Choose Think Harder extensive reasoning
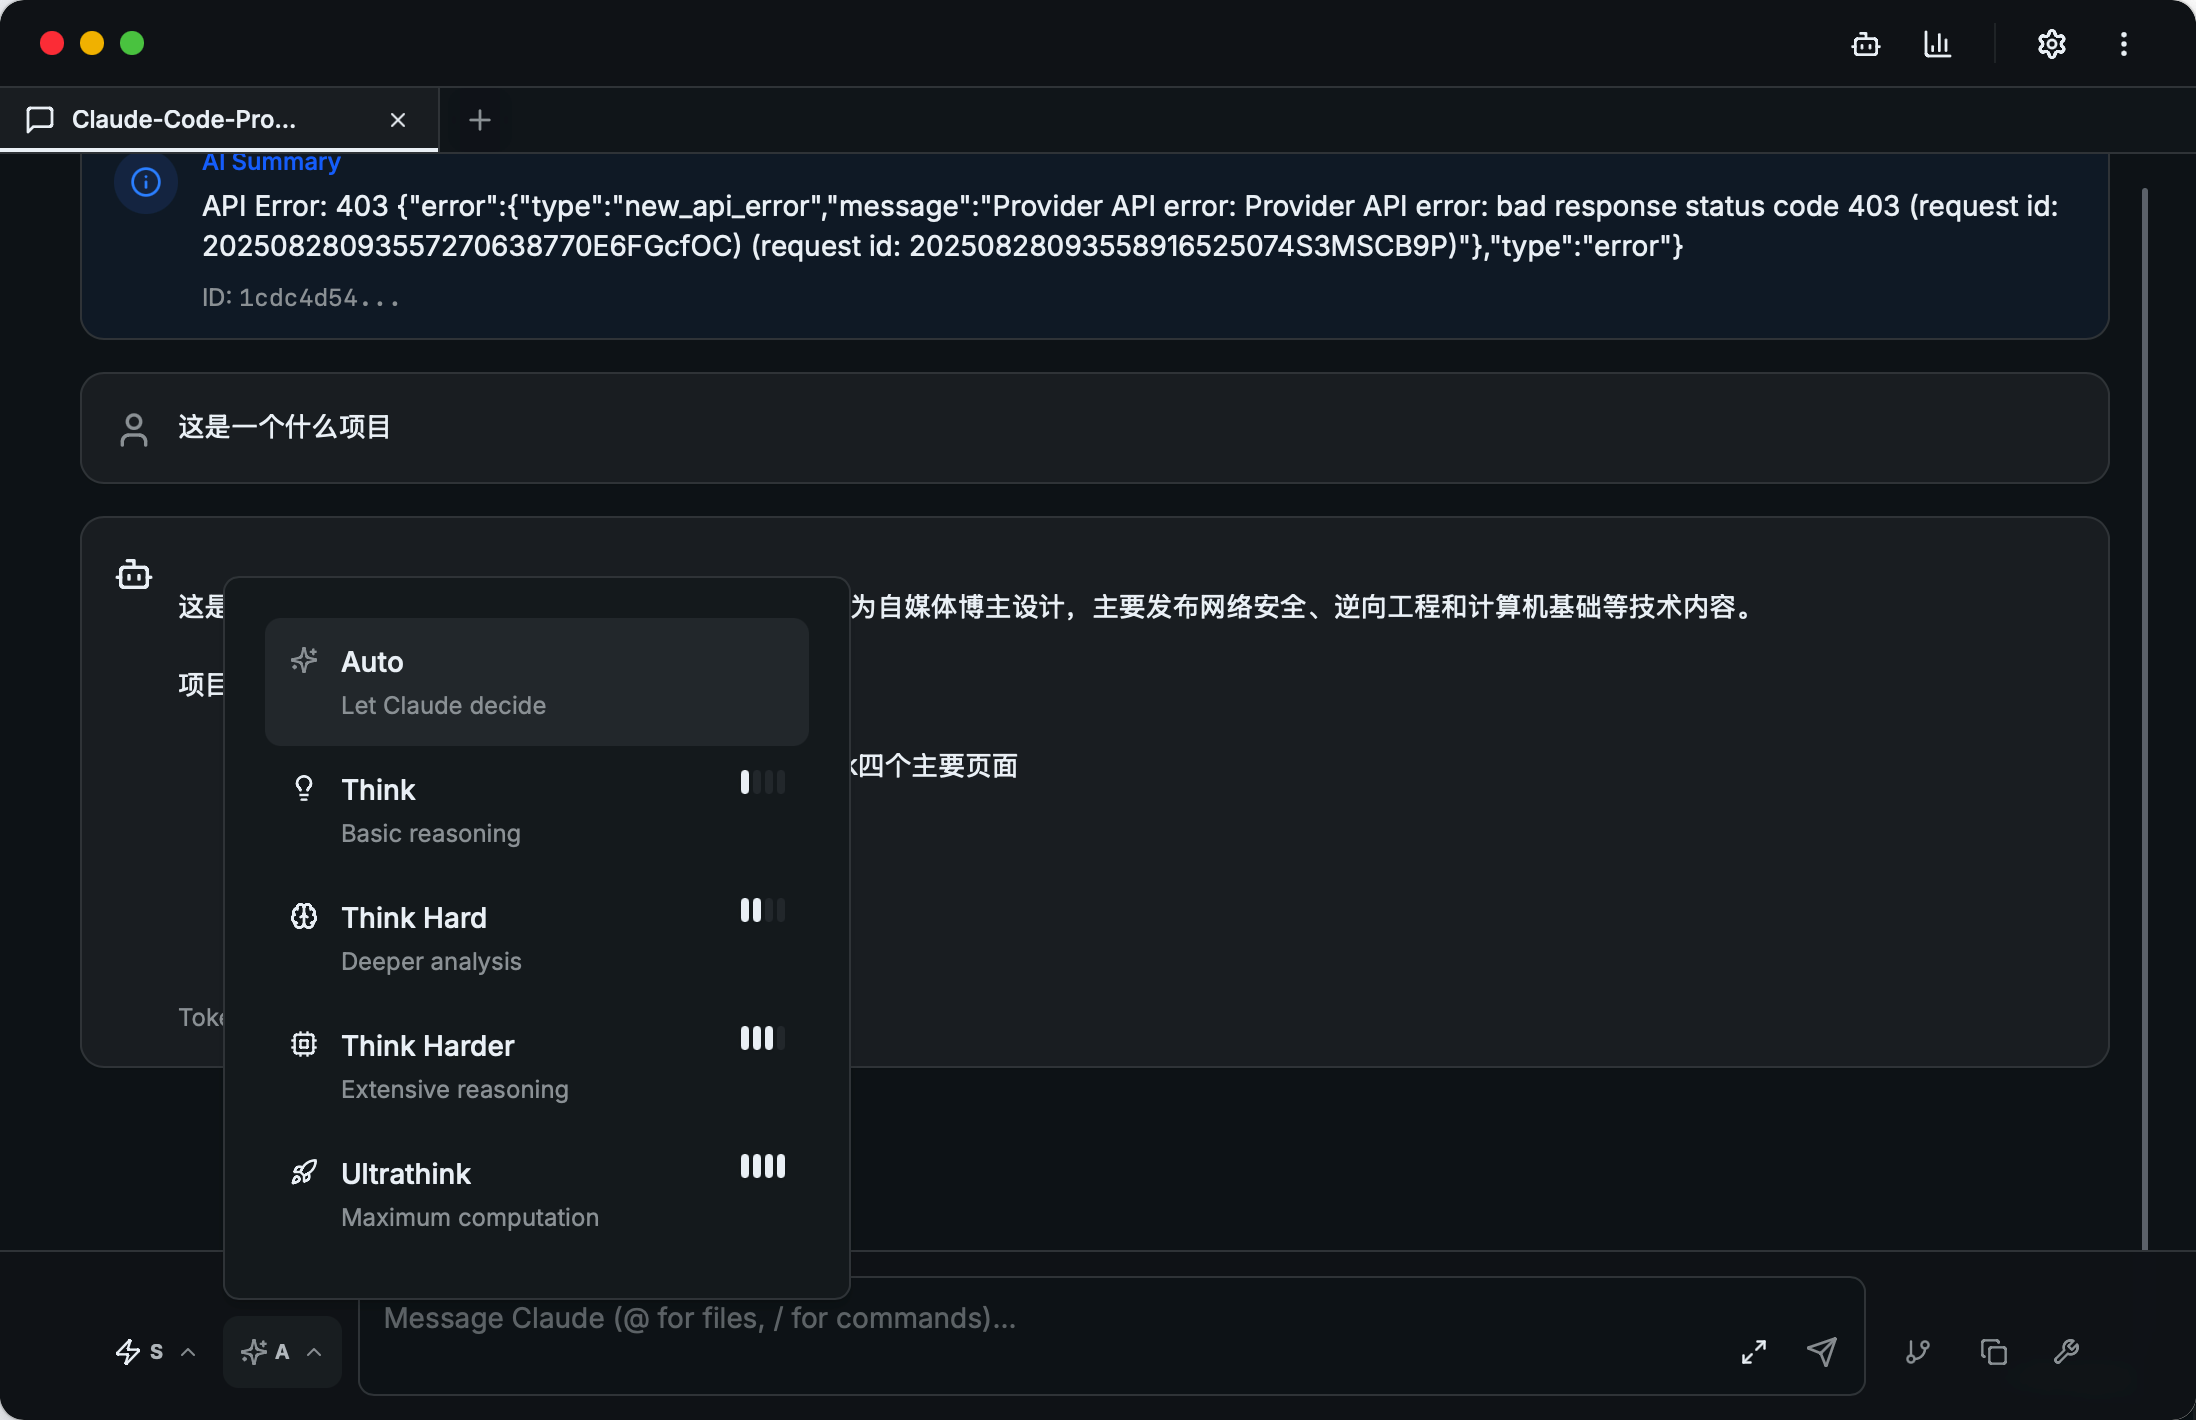Viewport: 2196px width, 1420px height. coord(536,1066)
